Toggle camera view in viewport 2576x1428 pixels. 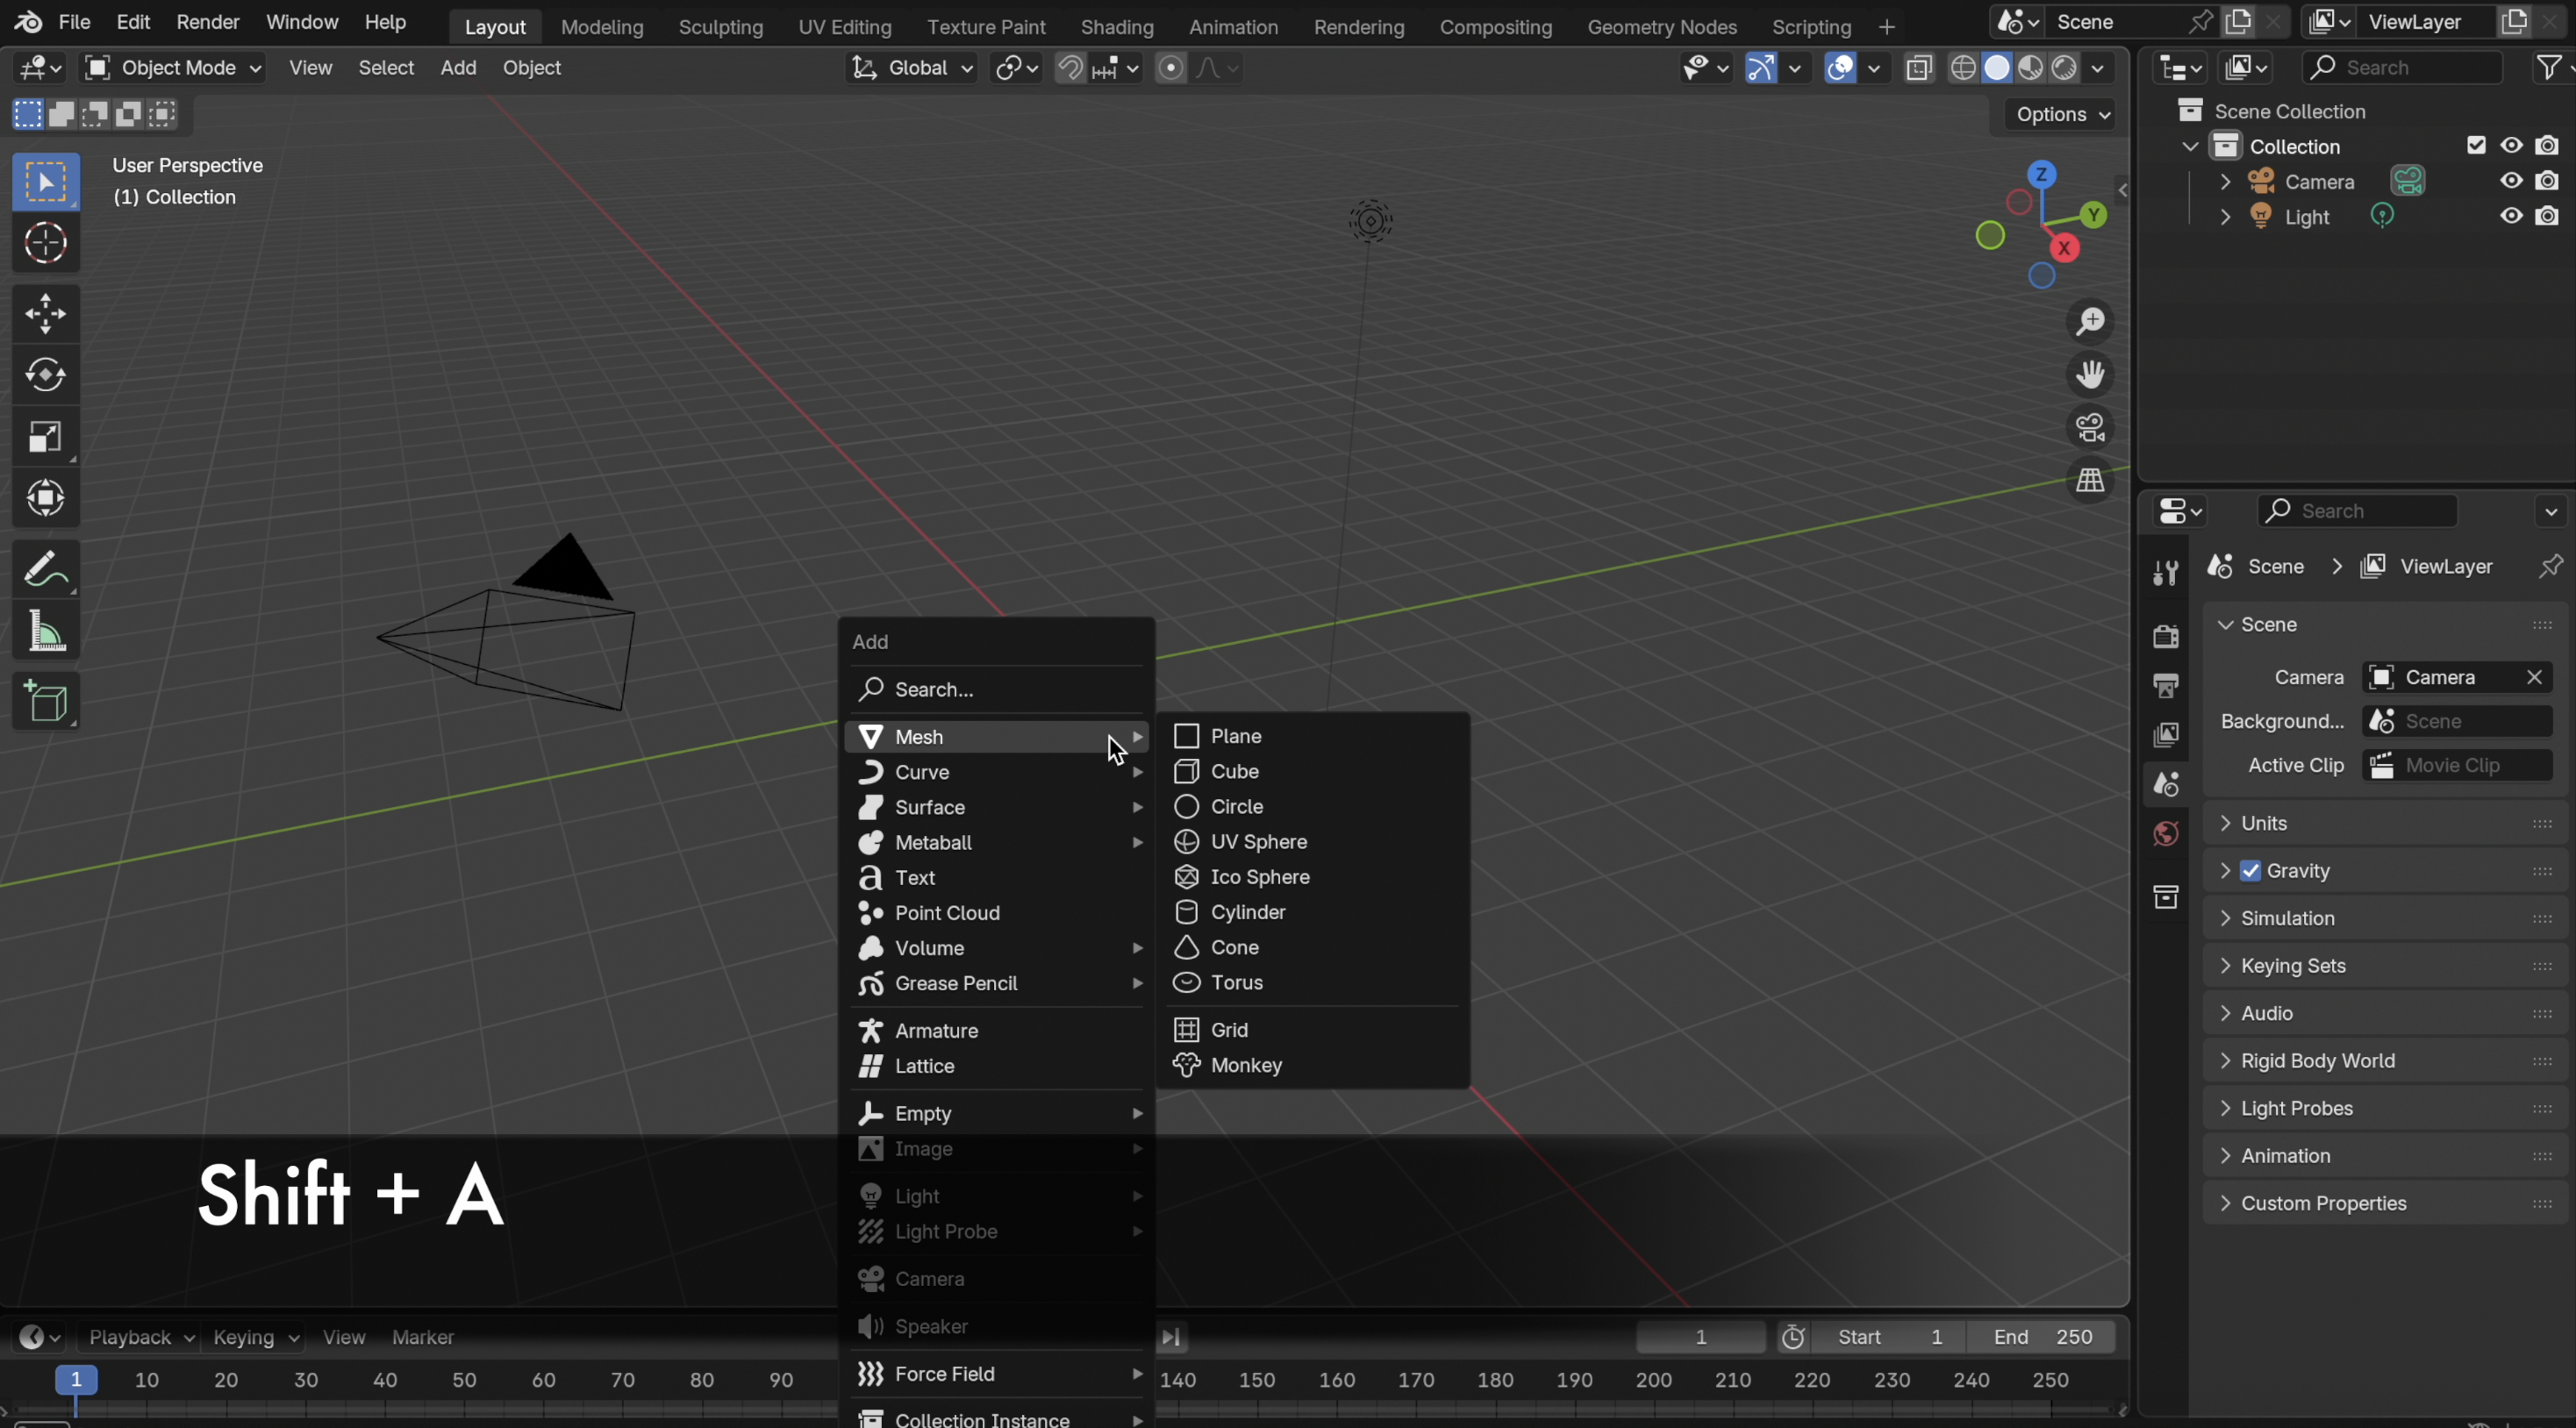click(2090, 428)
